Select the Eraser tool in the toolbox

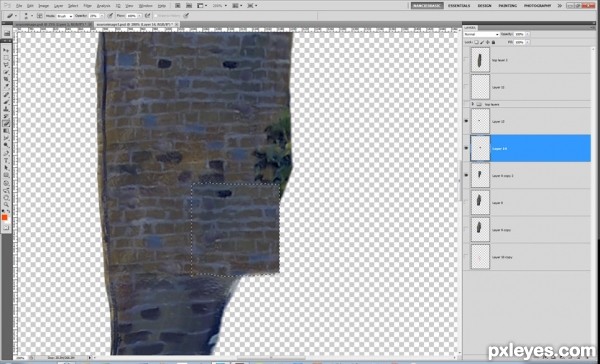tap(6, 124)
